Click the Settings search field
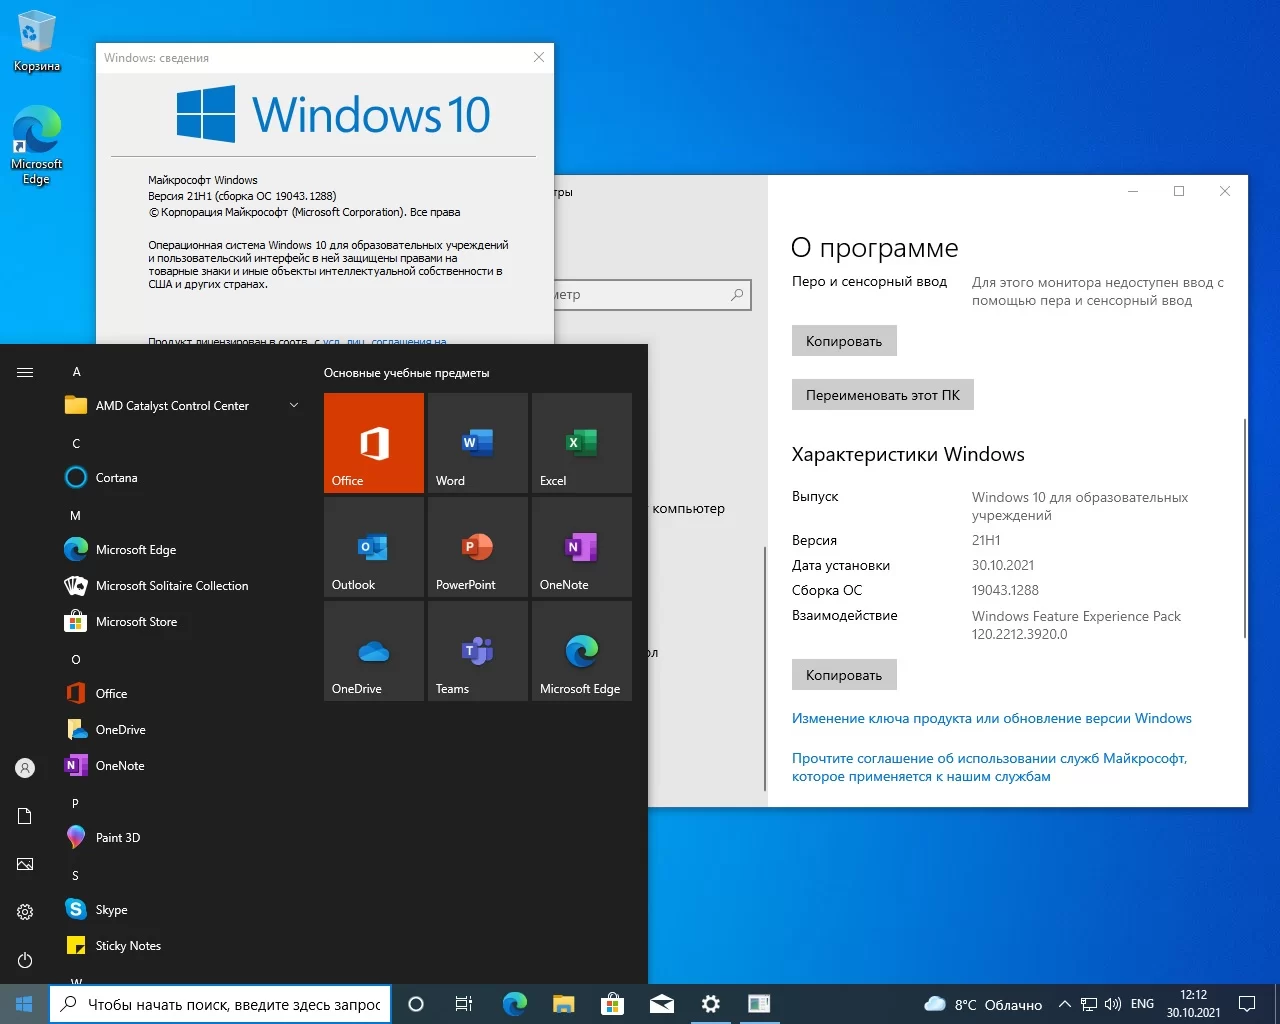Image resolution: width=1280 pixels, height=1024 pixels. [651, 295]
